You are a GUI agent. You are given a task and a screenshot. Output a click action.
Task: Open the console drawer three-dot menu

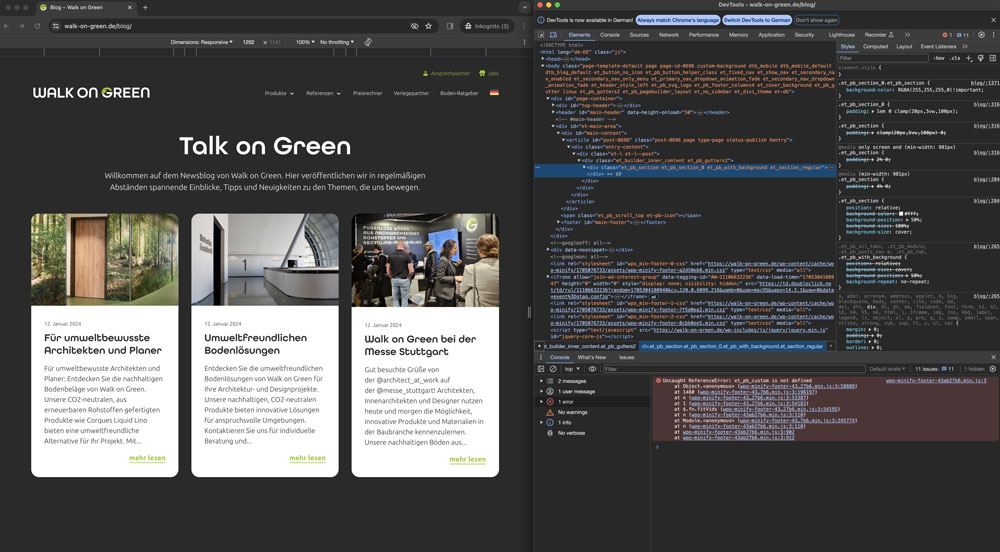pyautogui.click(x=540, y=358)
